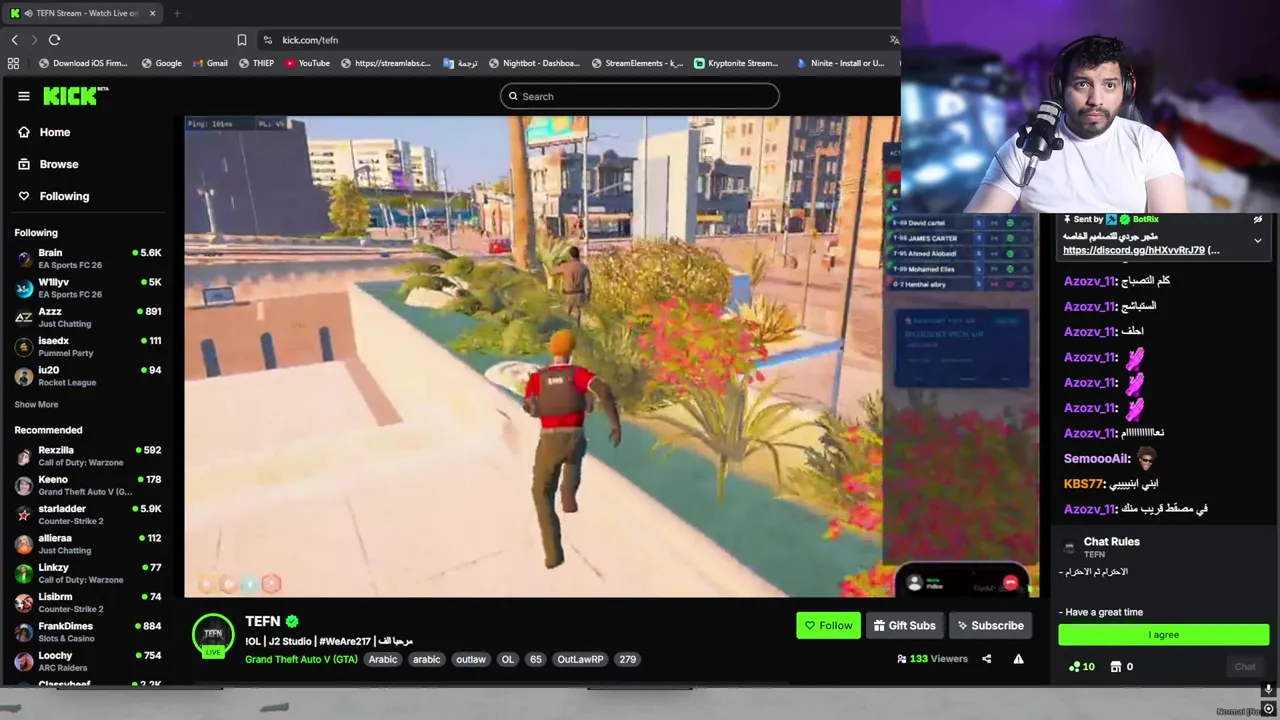Open the THIEP bookmark
Image resolution: width=1280 pixels, height=720 pixels.
pyautogui.click(x=255, y=63)
